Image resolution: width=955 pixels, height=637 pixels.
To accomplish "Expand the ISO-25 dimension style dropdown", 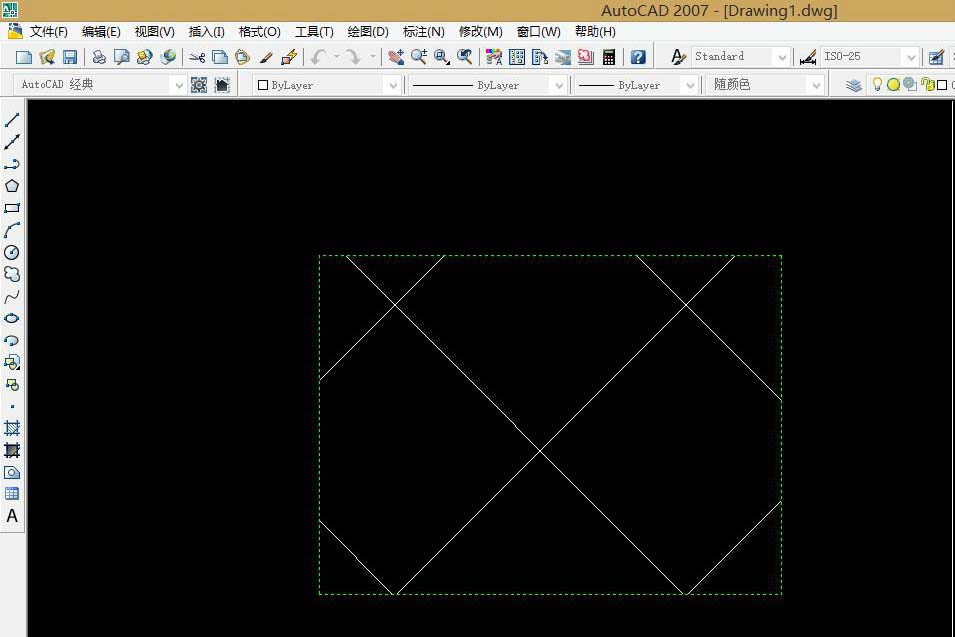I will 911,57.
